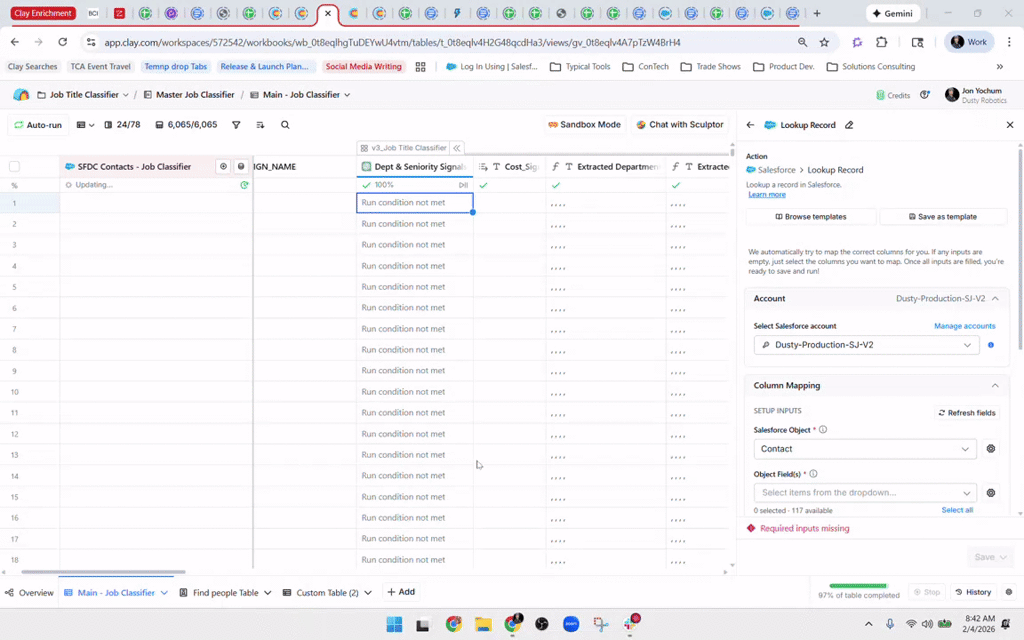Collapse the Column Mapping section
Screen dimensions: 1024x640
point(995,385)
